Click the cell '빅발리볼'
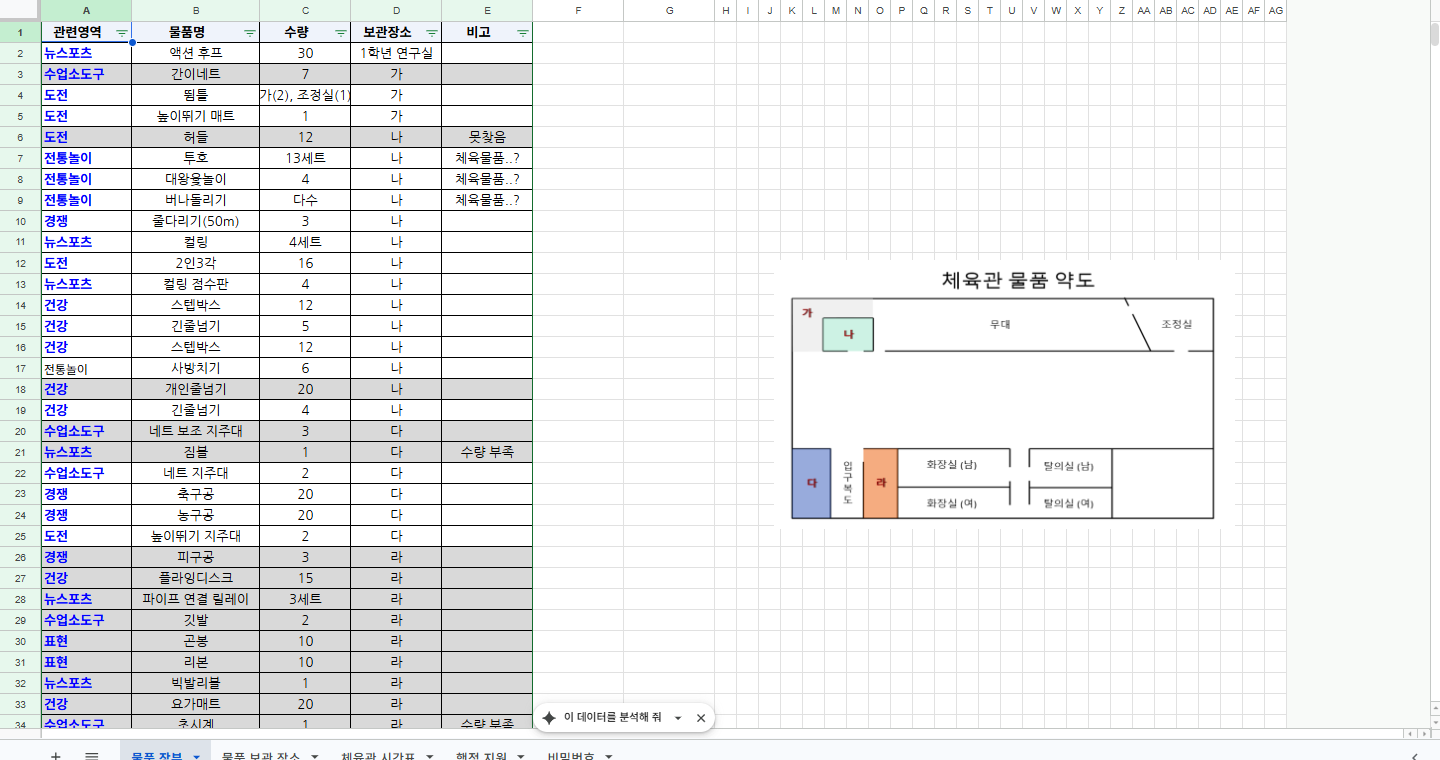1440x760 pixels. click(196, 683)
